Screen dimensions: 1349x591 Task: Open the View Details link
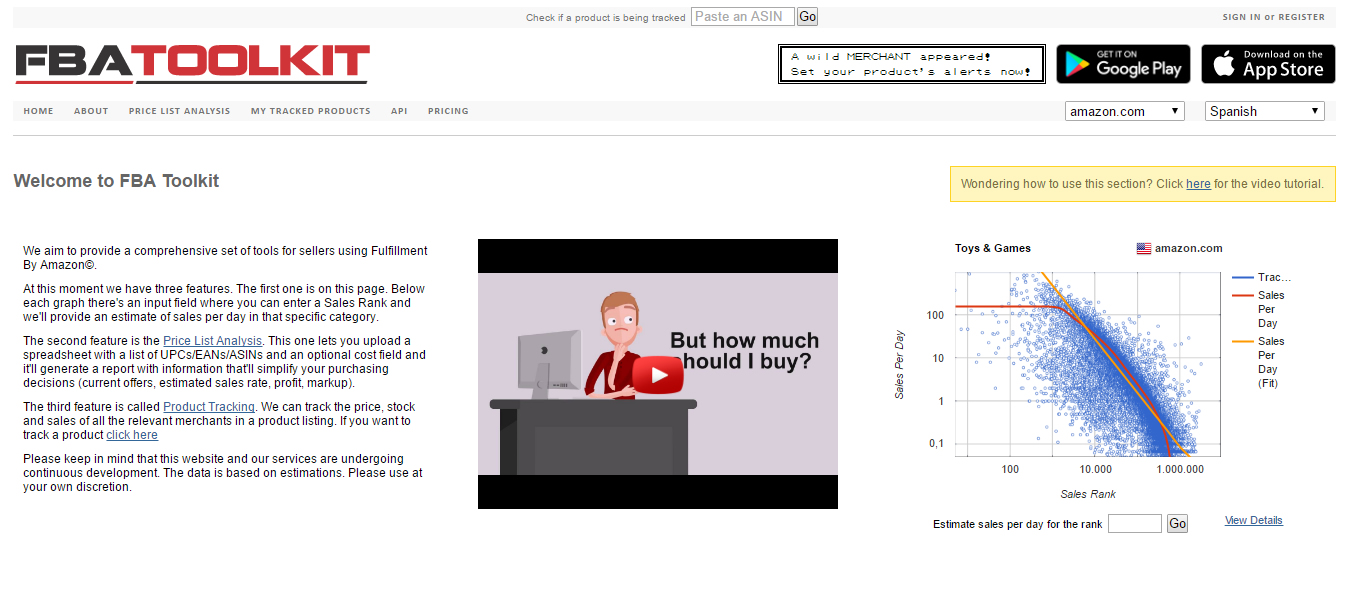coord(1254,520)
